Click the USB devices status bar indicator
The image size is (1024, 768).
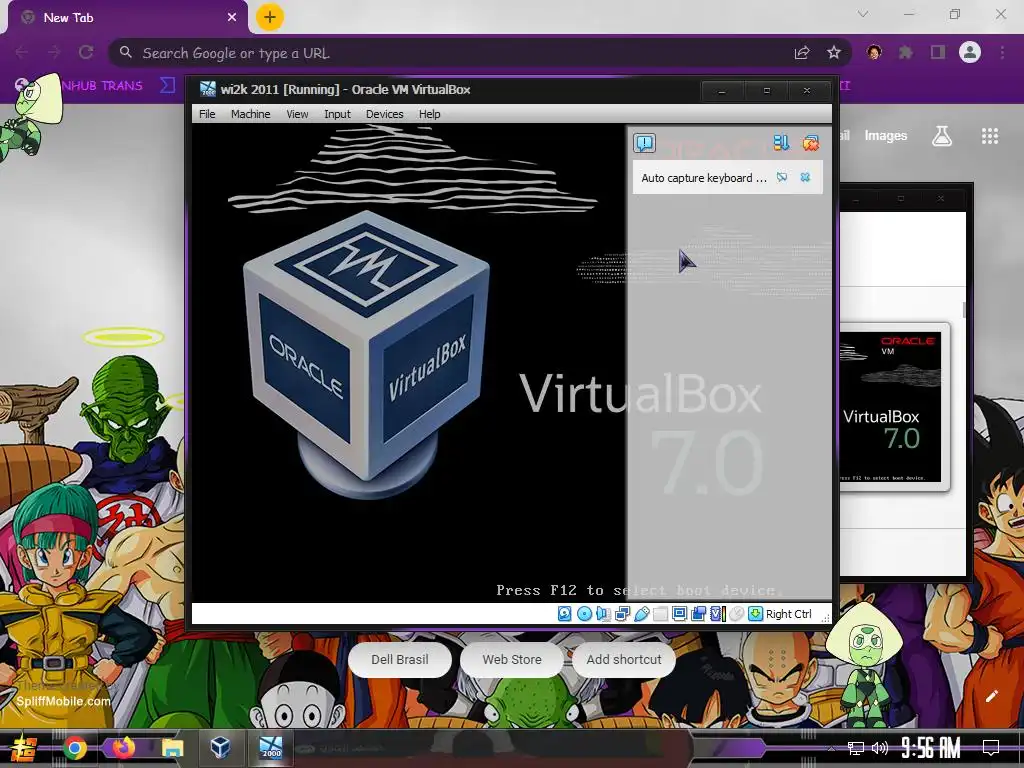[641, 614]
